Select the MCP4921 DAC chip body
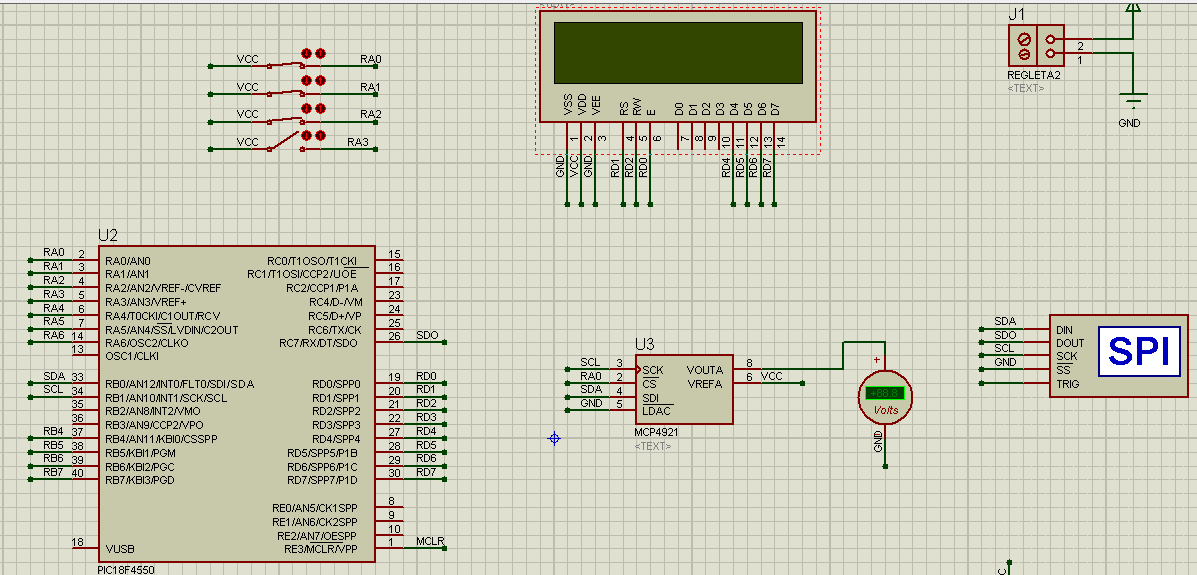 [x=684, y=389]
